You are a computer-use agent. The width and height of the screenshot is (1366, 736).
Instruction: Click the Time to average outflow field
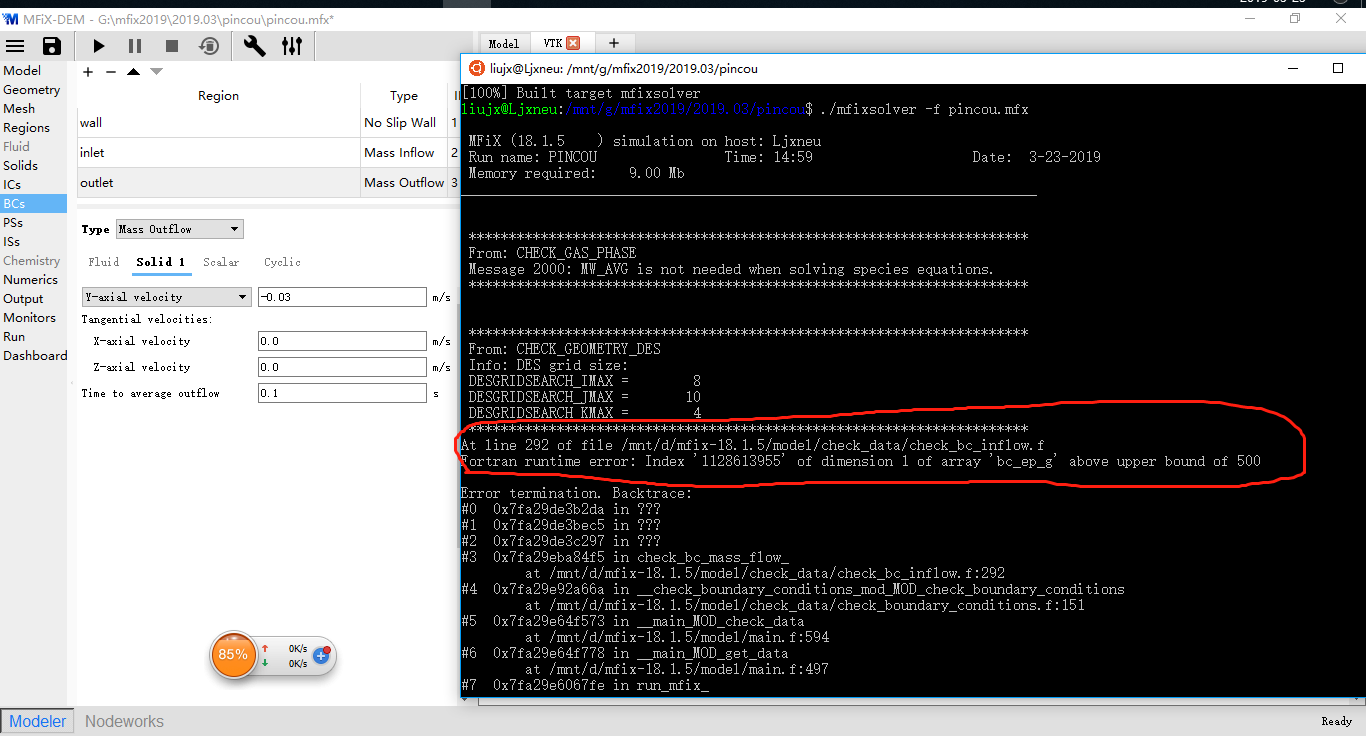(342, 393)
